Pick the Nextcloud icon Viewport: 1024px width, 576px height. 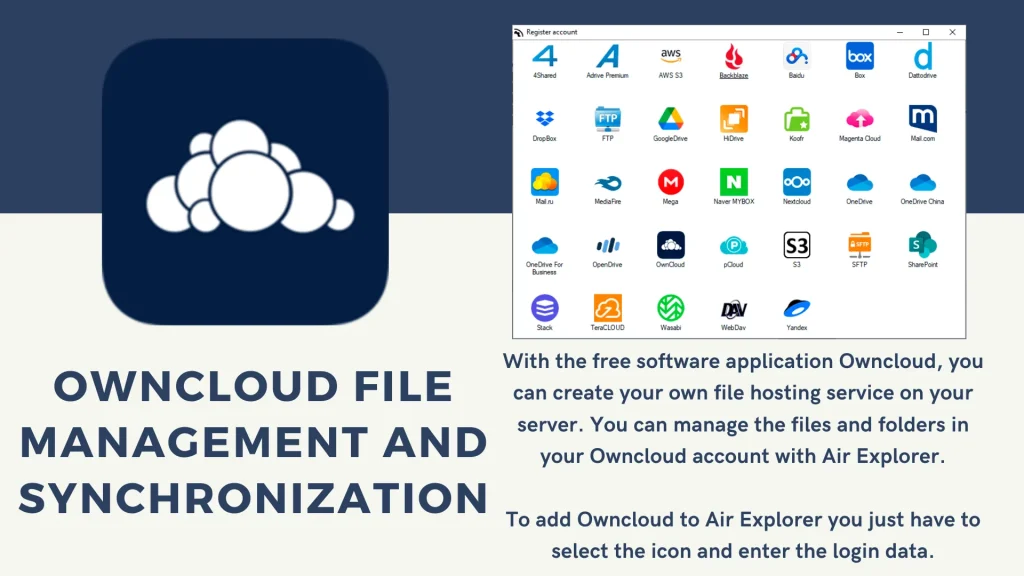796,182
